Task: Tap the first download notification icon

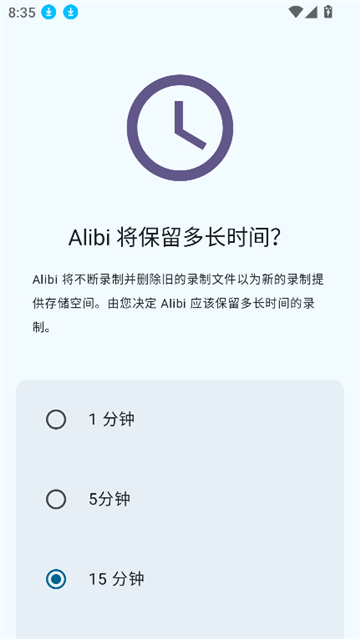Action: (49, 13)
